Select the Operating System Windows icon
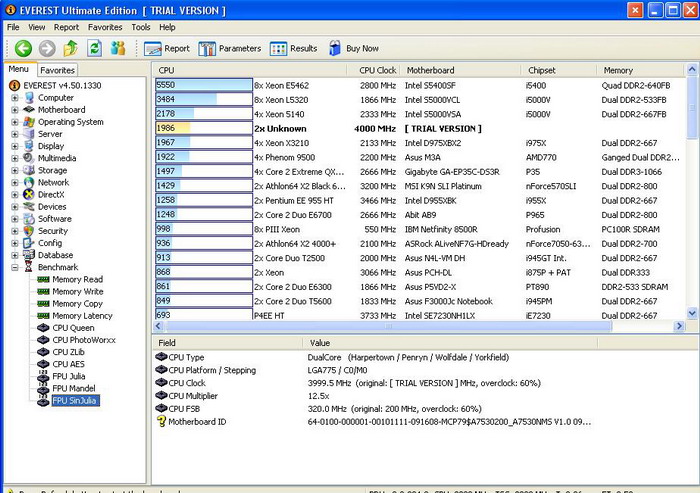The image size is (700, 493). [29, 122]
